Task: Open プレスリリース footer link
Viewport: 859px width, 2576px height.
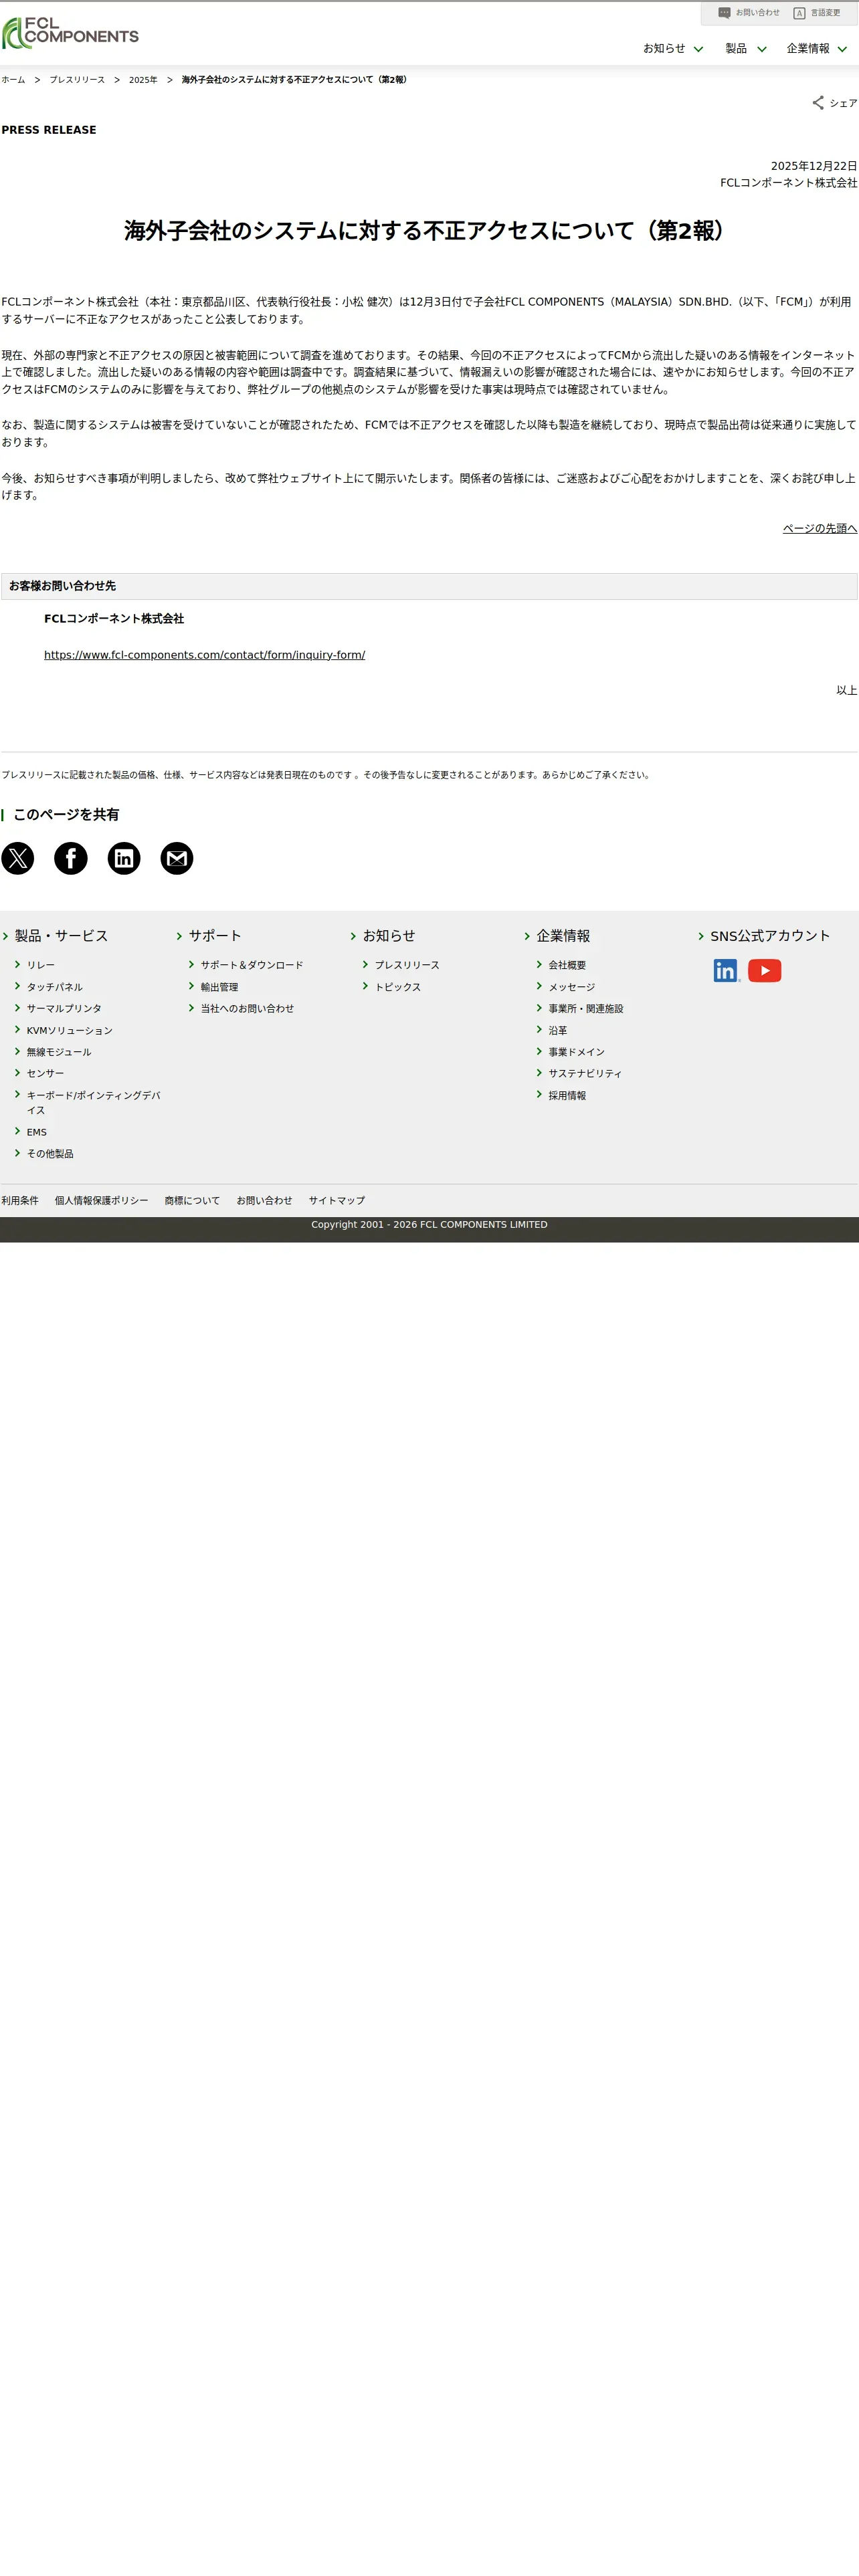Action: pyautogui.click(x=407, y=965)
